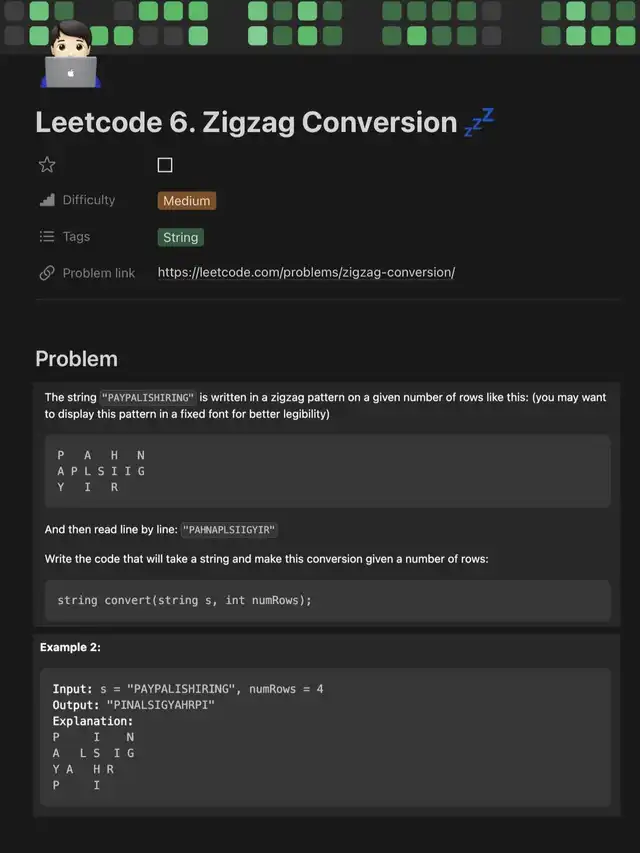Click the inline code "PAHNAPLSIIGYIR"

tap(229, 530)
